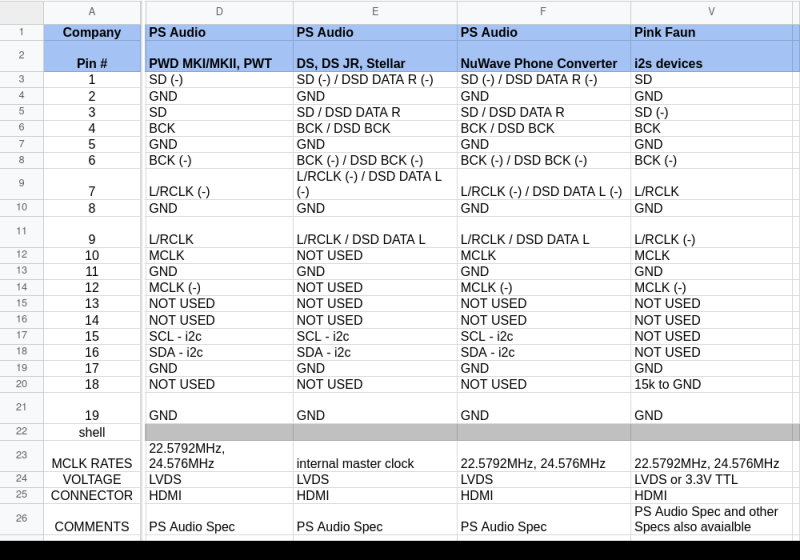
Task: Select the 'Pink Faun' cell
Action: pyautogui.click(x=712, y=32)
